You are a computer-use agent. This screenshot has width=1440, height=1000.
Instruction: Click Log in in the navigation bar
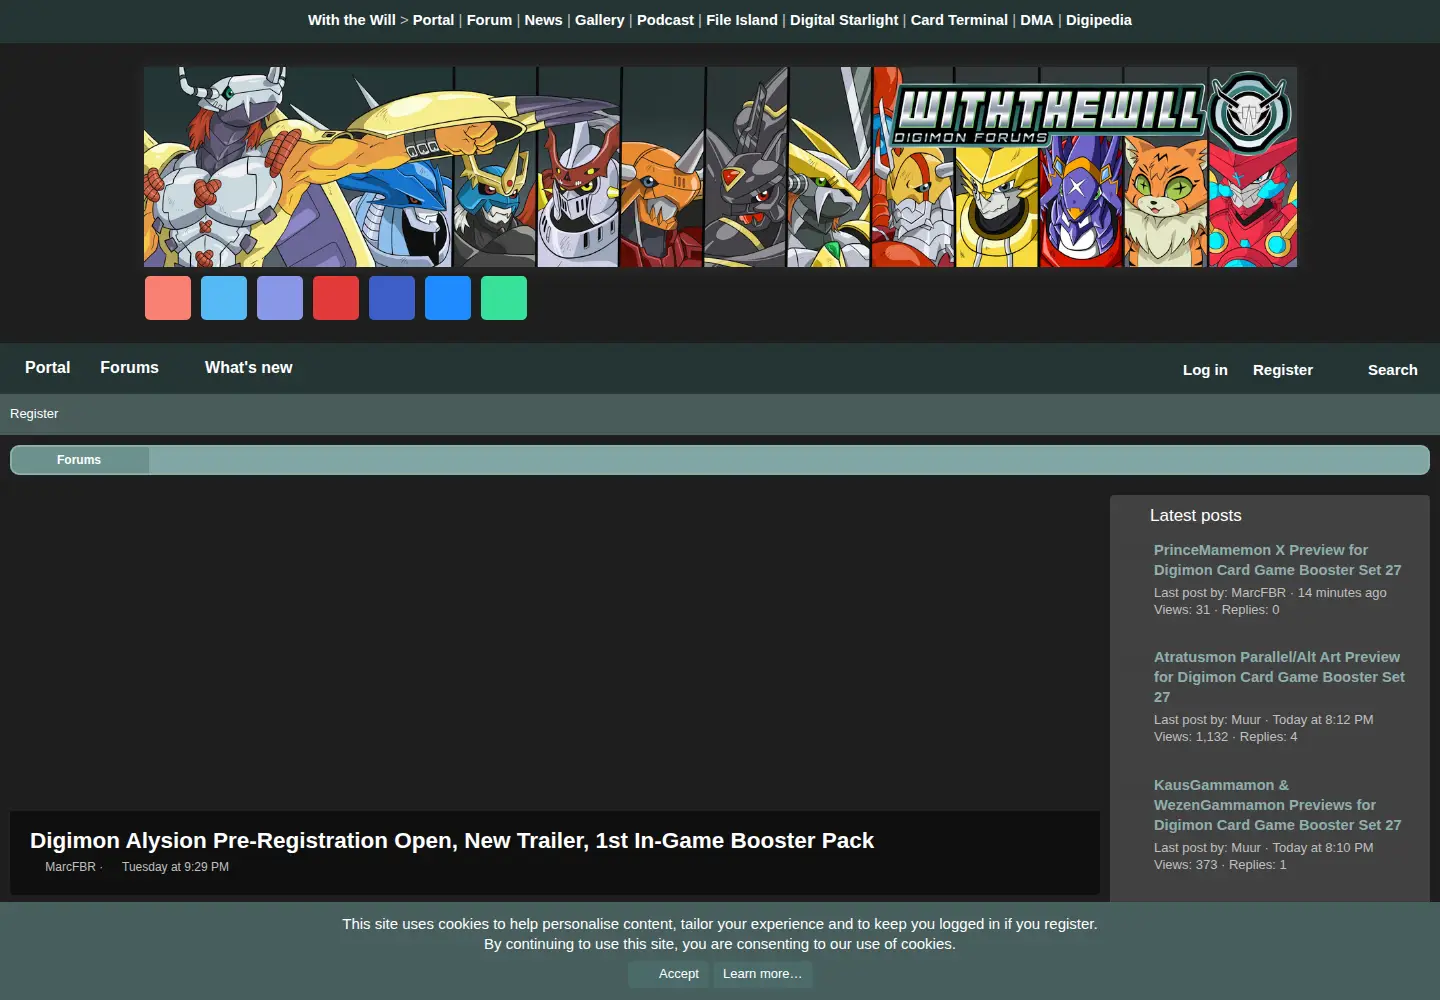[1205, 370]
